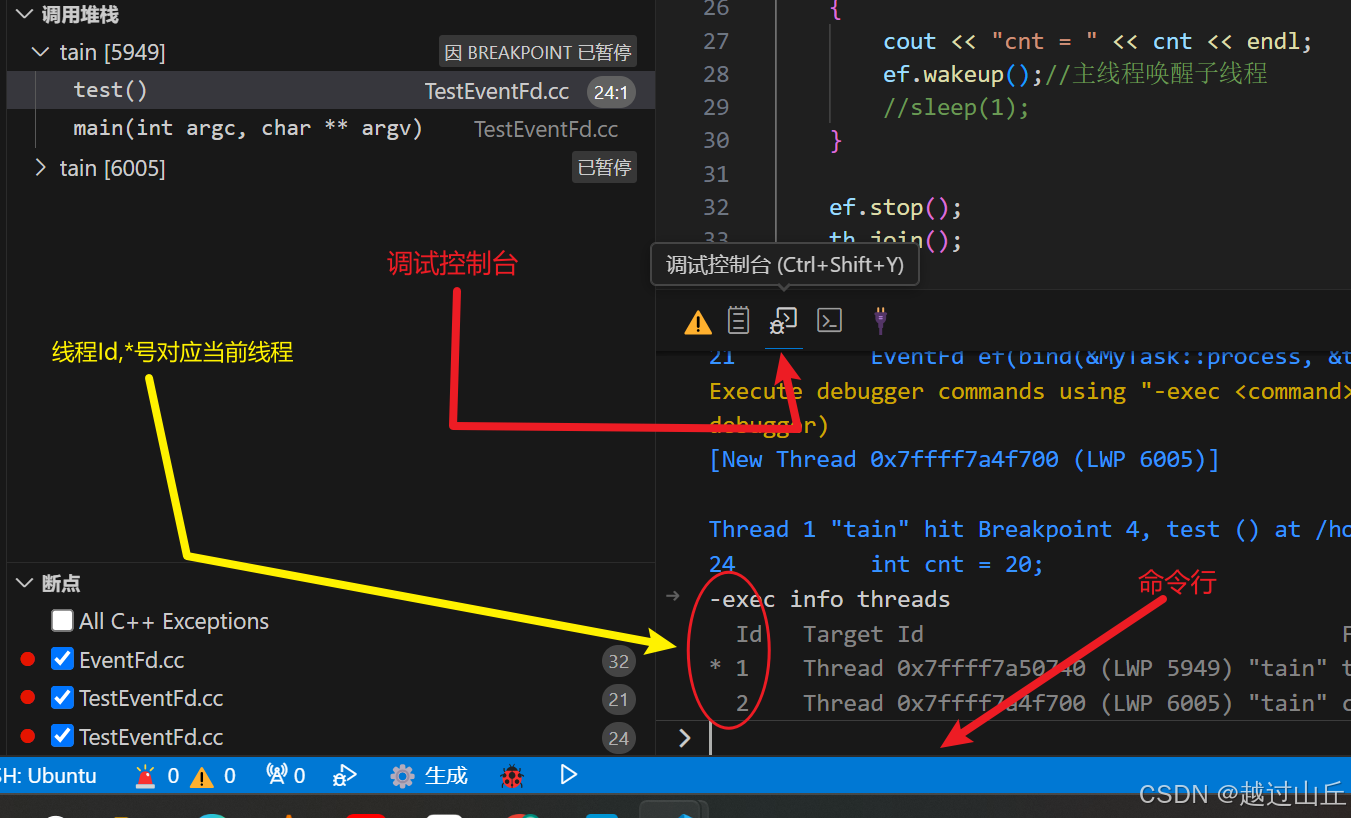
Task: Click the active 调试控制台 debug icon
Action: click(x=783, y=321)
